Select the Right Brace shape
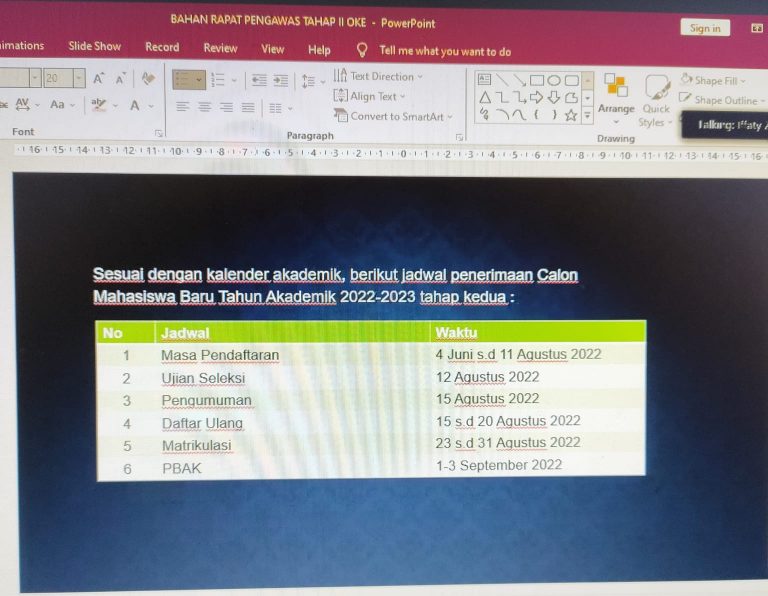Image resolution: width=768 pixels, height=596 pixels. pyautogui.click(x=554, y=115)
